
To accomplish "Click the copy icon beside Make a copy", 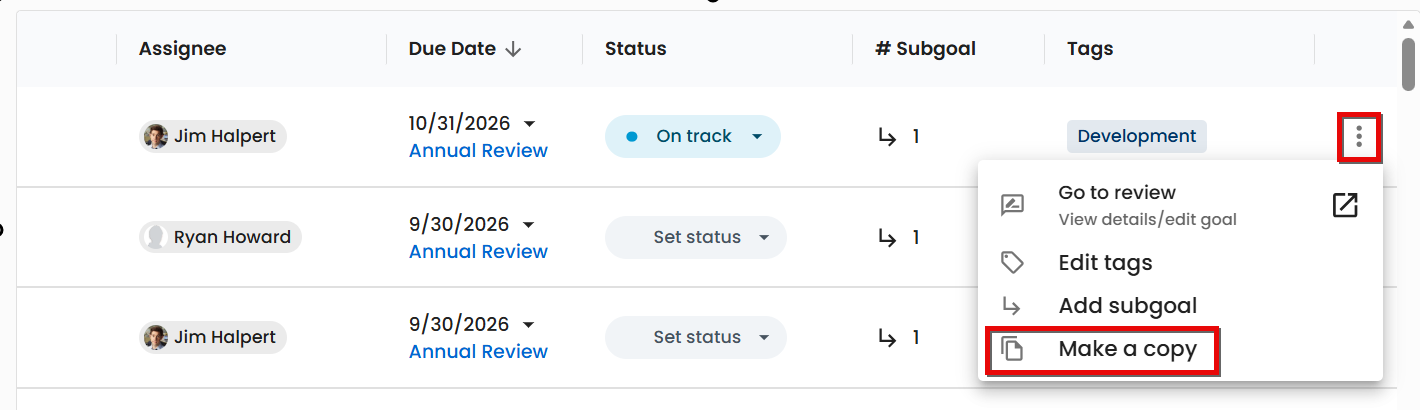I will point(1012,349).
